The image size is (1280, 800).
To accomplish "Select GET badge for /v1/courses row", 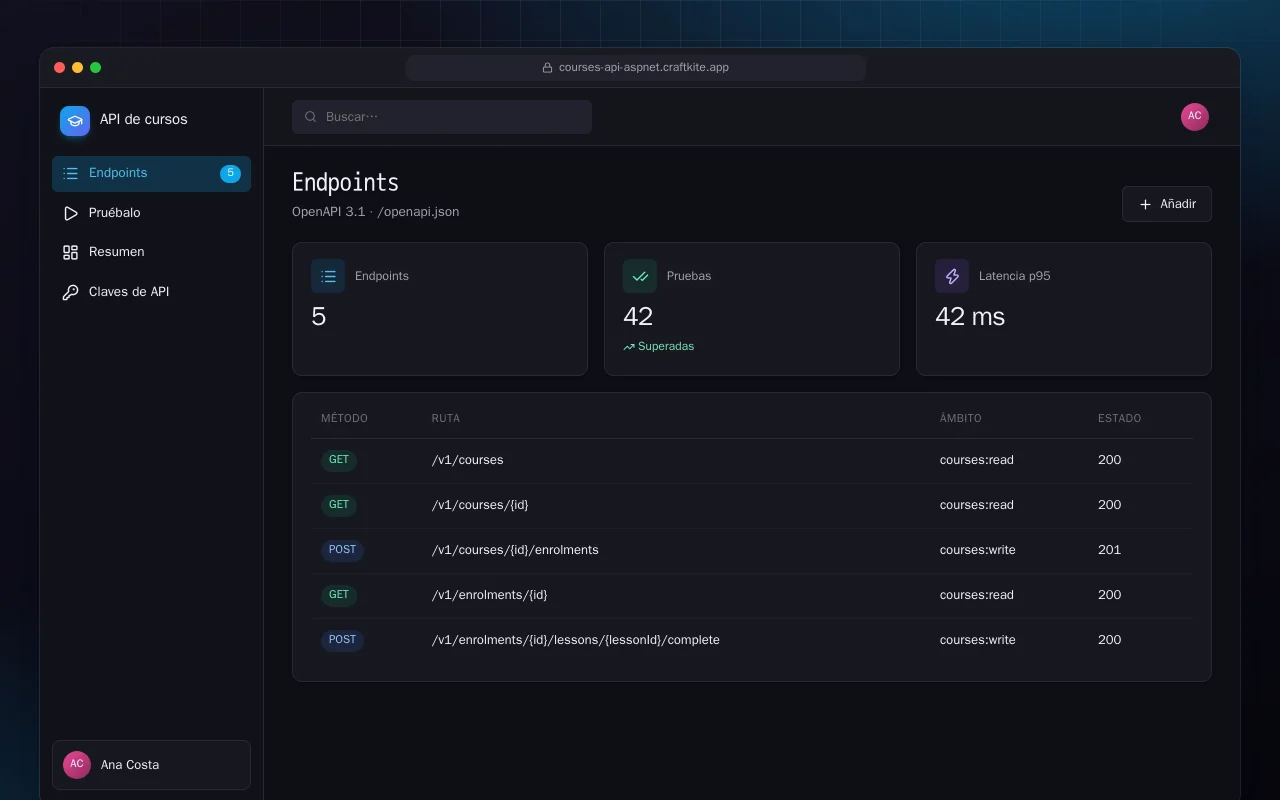I will tap(339, 460).
